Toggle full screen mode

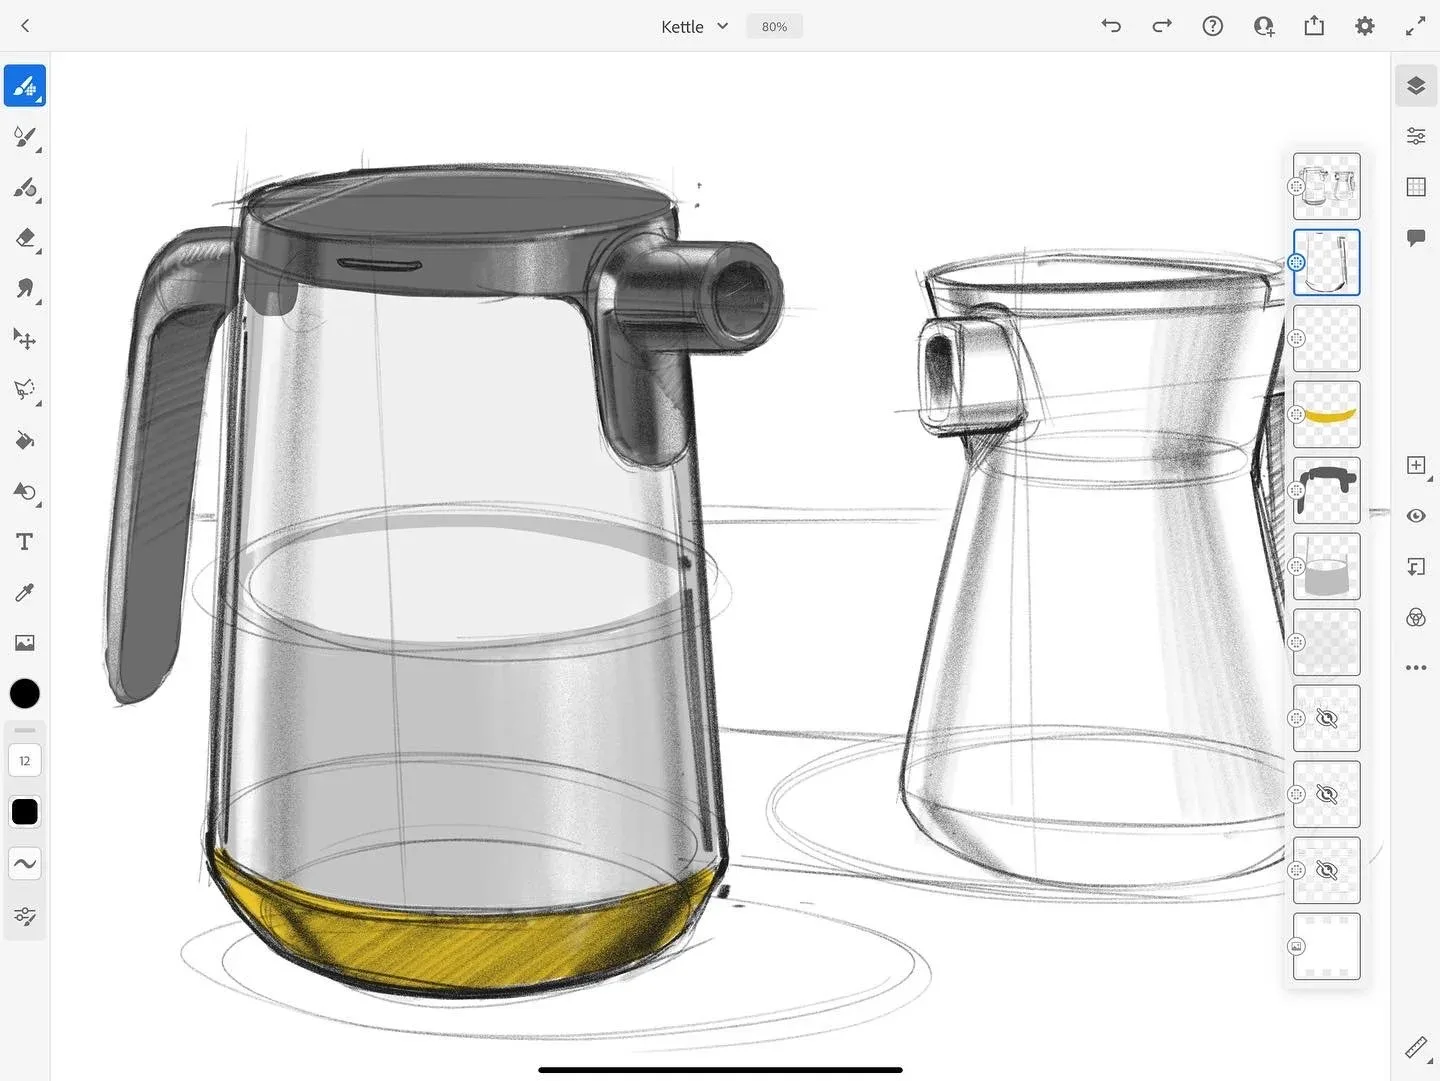1415,27
